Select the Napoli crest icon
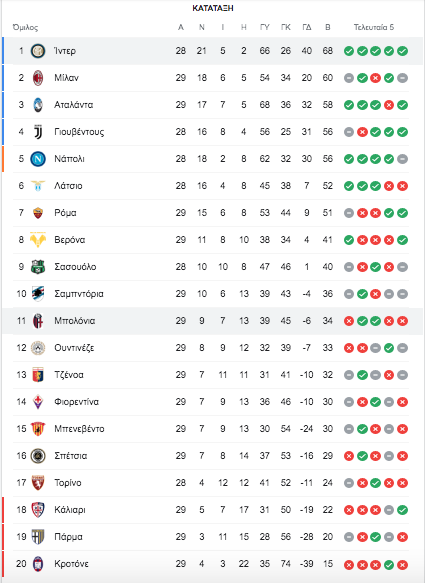 coord(38,159)
